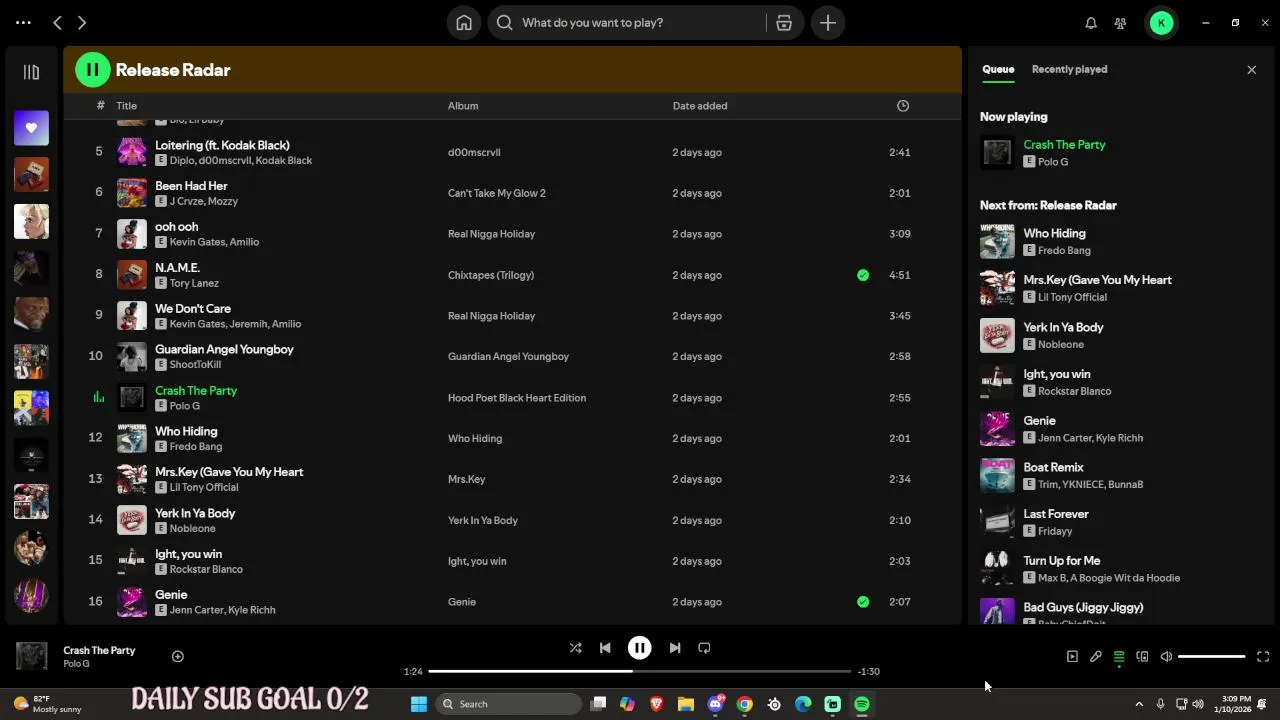Image resolution: width=1280 pixels, height=720 pixels.
Task: Open the Fredo Bang artist link in tracklist
Action: [x=196, y=447]
